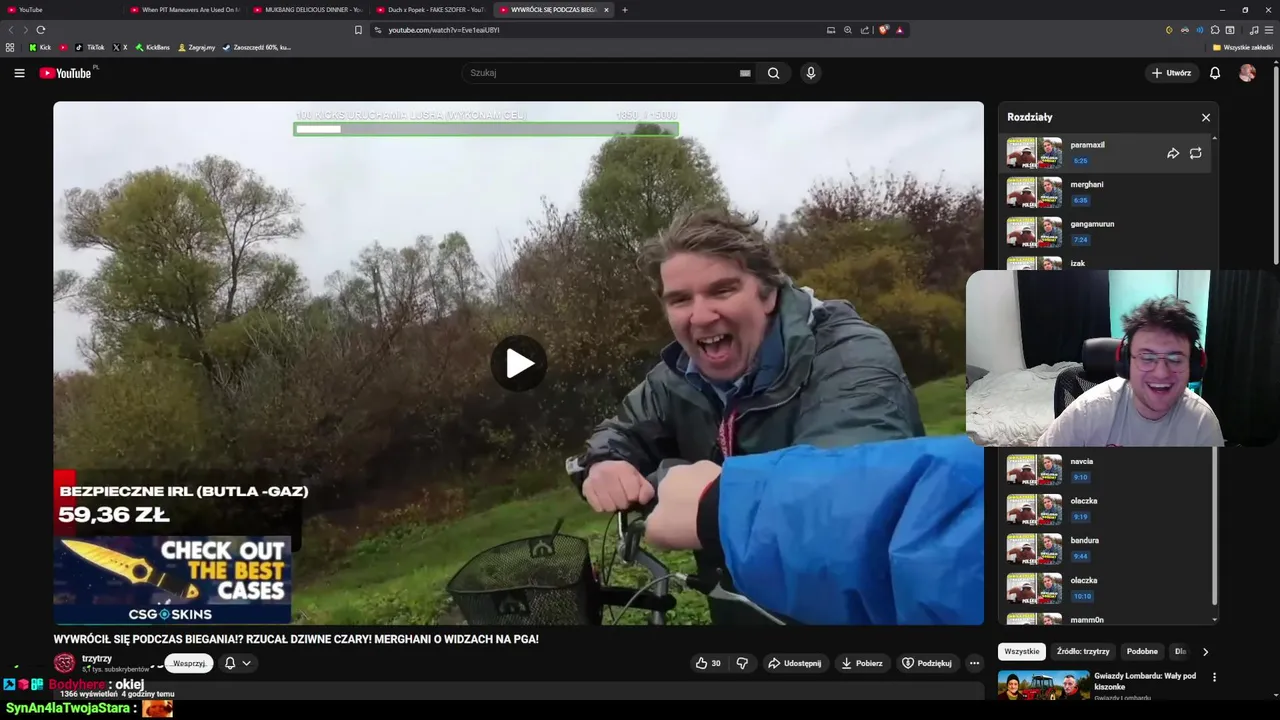Click the paramaxil chapter title
The width and height of the screenshot is (1280, 720).
pyautogui.click(x=1087, y=145)
